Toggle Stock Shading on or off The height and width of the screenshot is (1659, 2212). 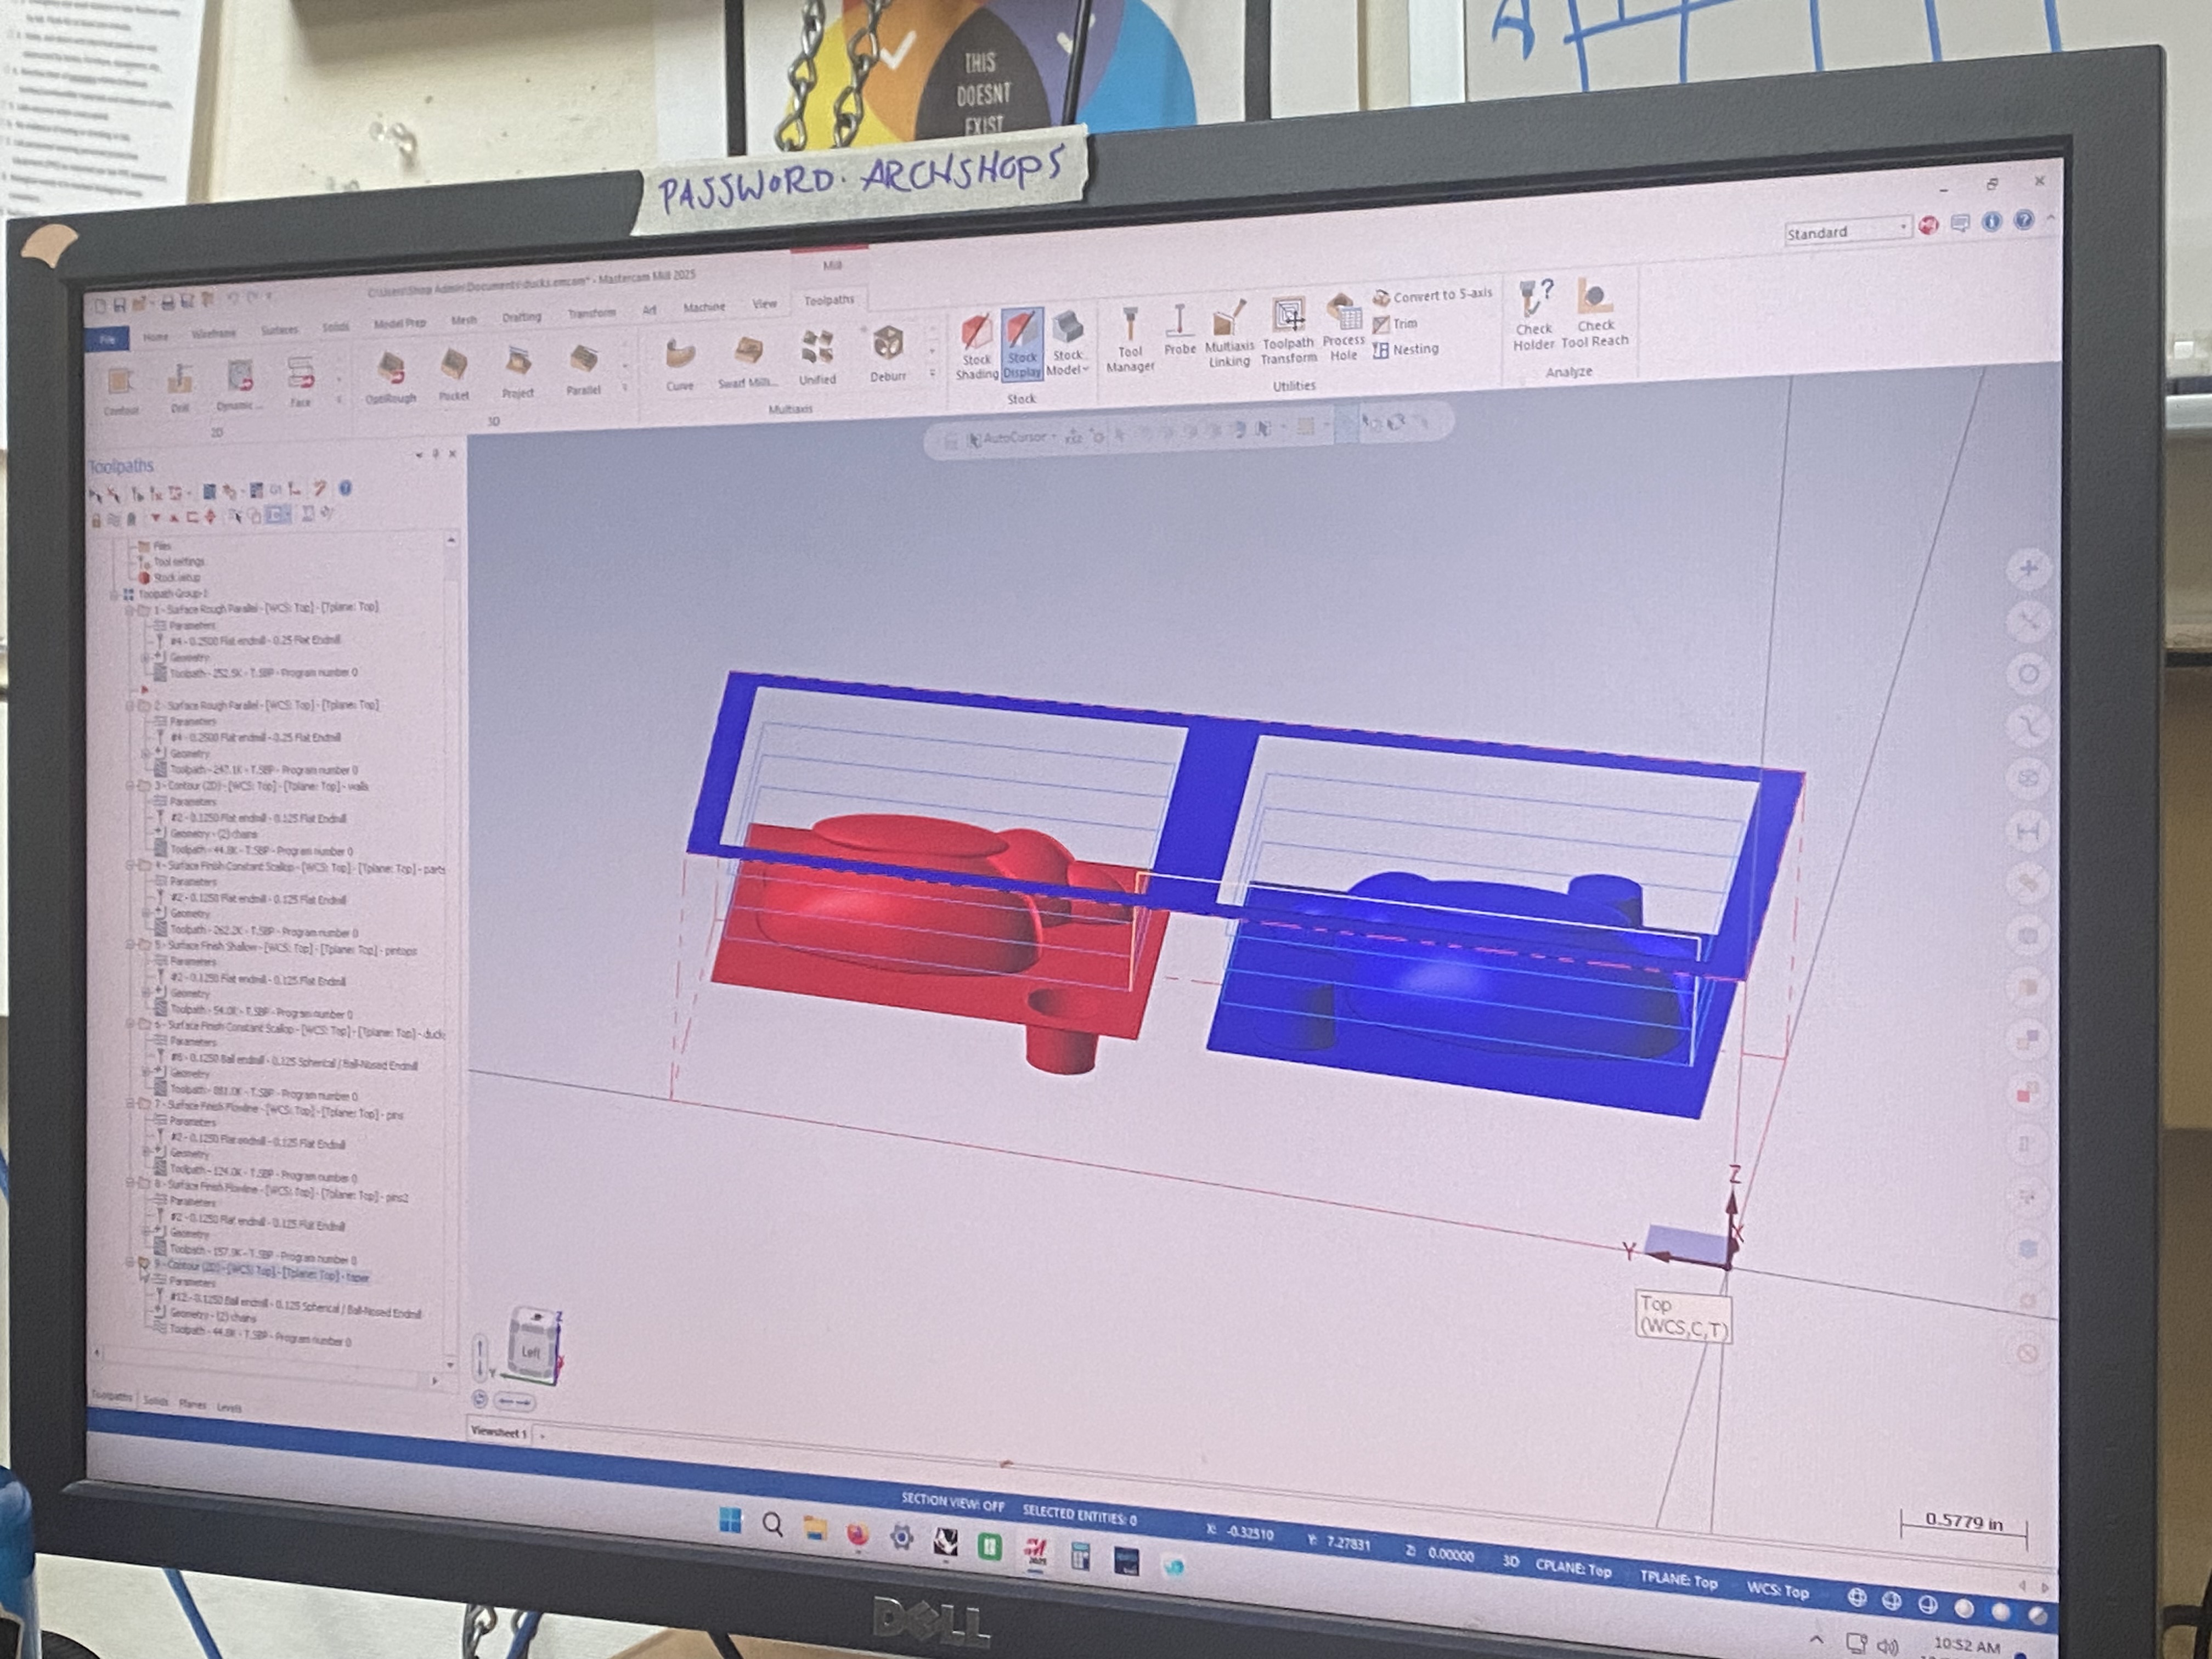coord(976,347)
